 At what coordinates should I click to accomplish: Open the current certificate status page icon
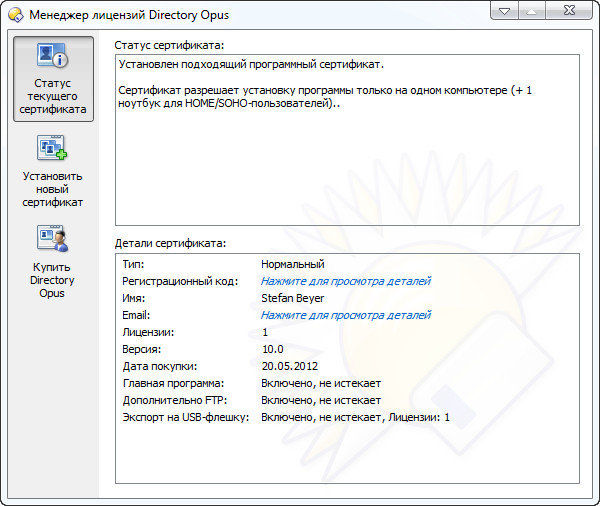[53, 57]
